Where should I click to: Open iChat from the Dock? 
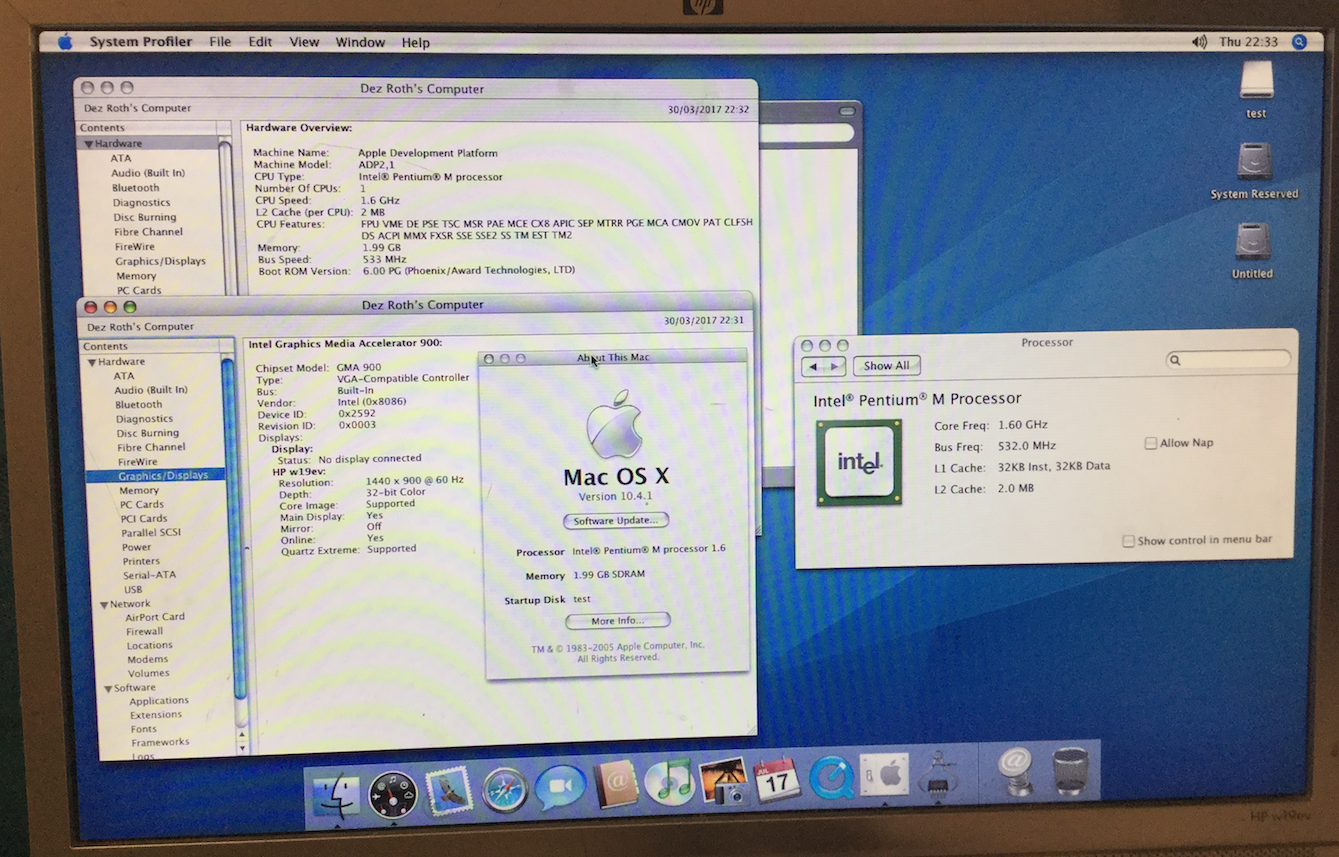click(559, 787)
